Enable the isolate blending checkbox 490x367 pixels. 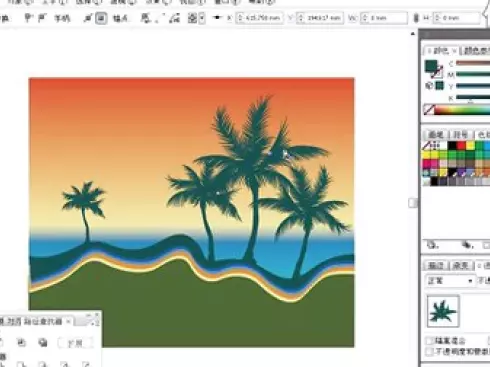point(429,341)
